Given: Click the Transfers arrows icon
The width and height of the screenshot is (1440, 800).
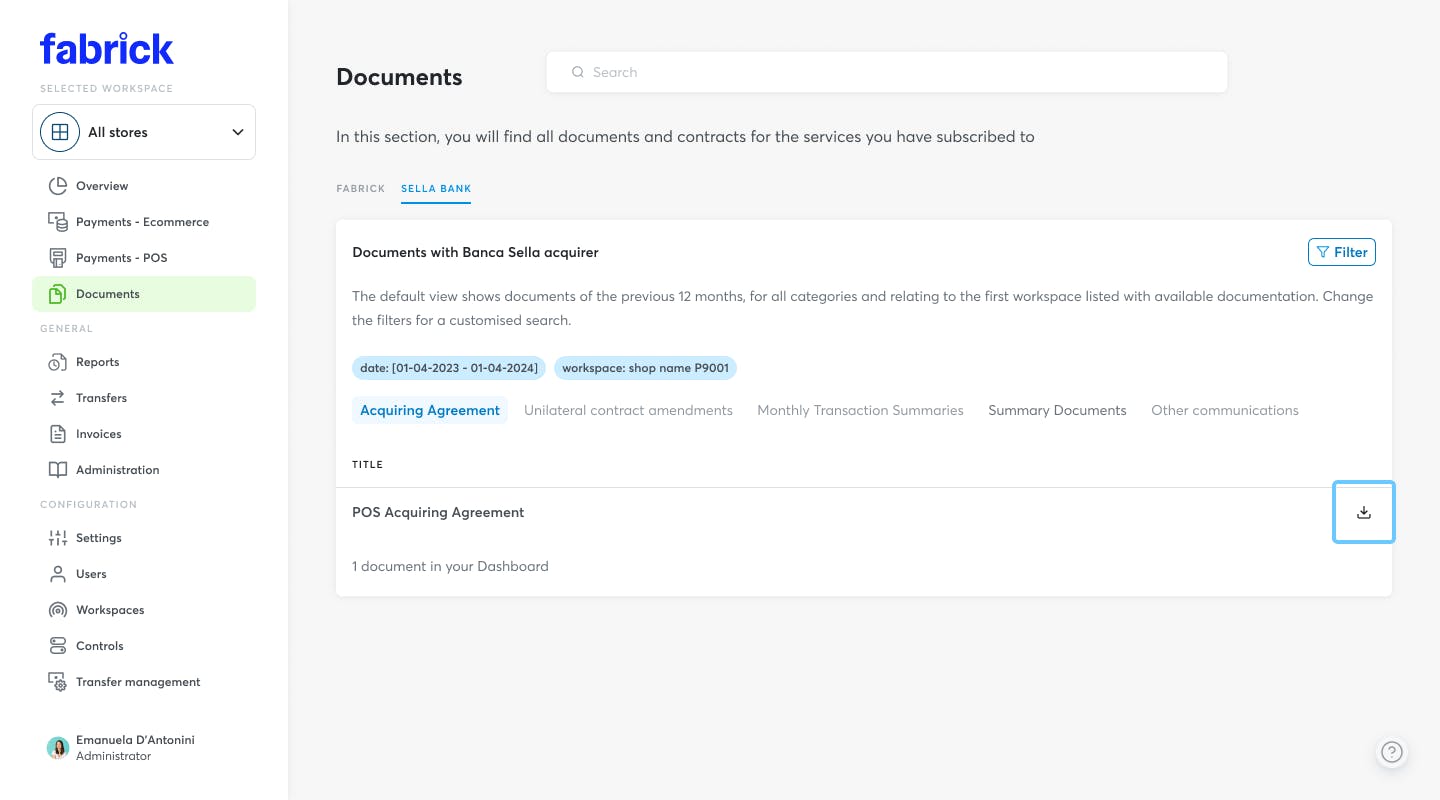Looking at the screenshot, I should click(x=58, y=398).
